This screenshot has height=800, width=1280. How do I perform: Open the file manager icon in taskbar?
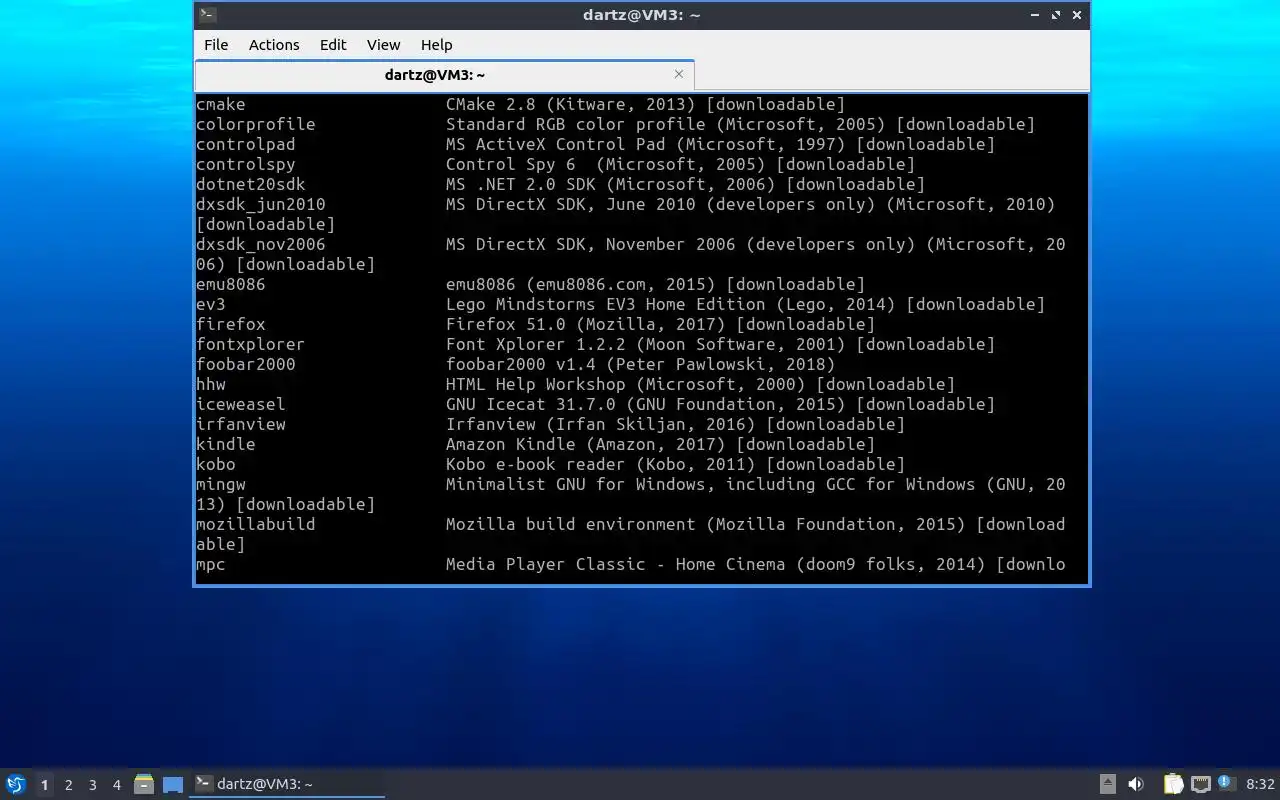coord(144,784)
